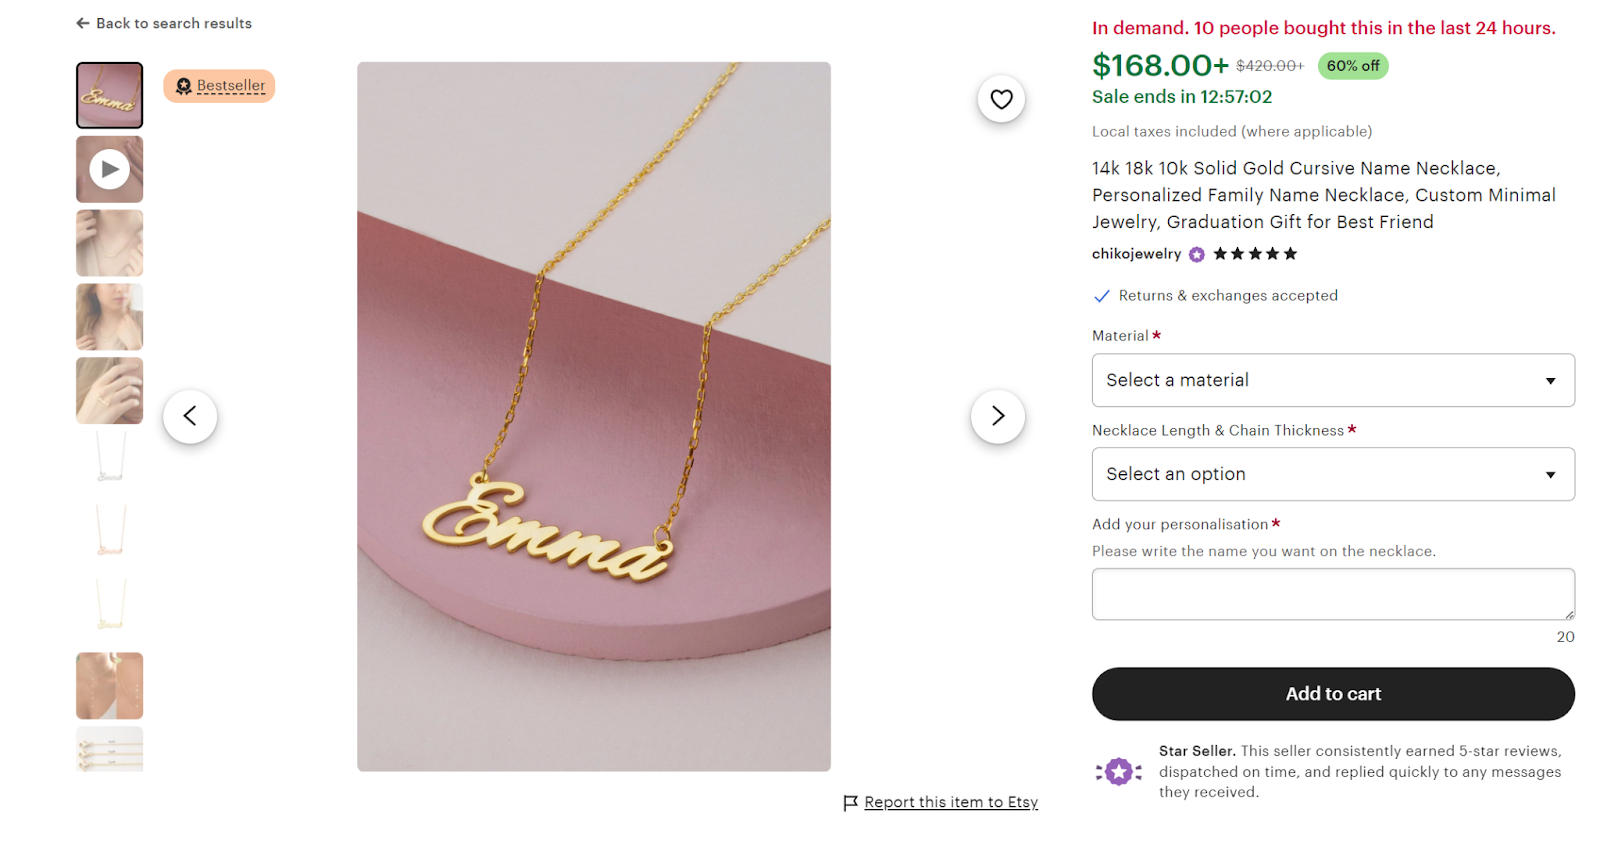Image resolution: width=1600 pixels, height=848 pixels.
Task: Follow the Back to search results link
Action: [172, 22]
